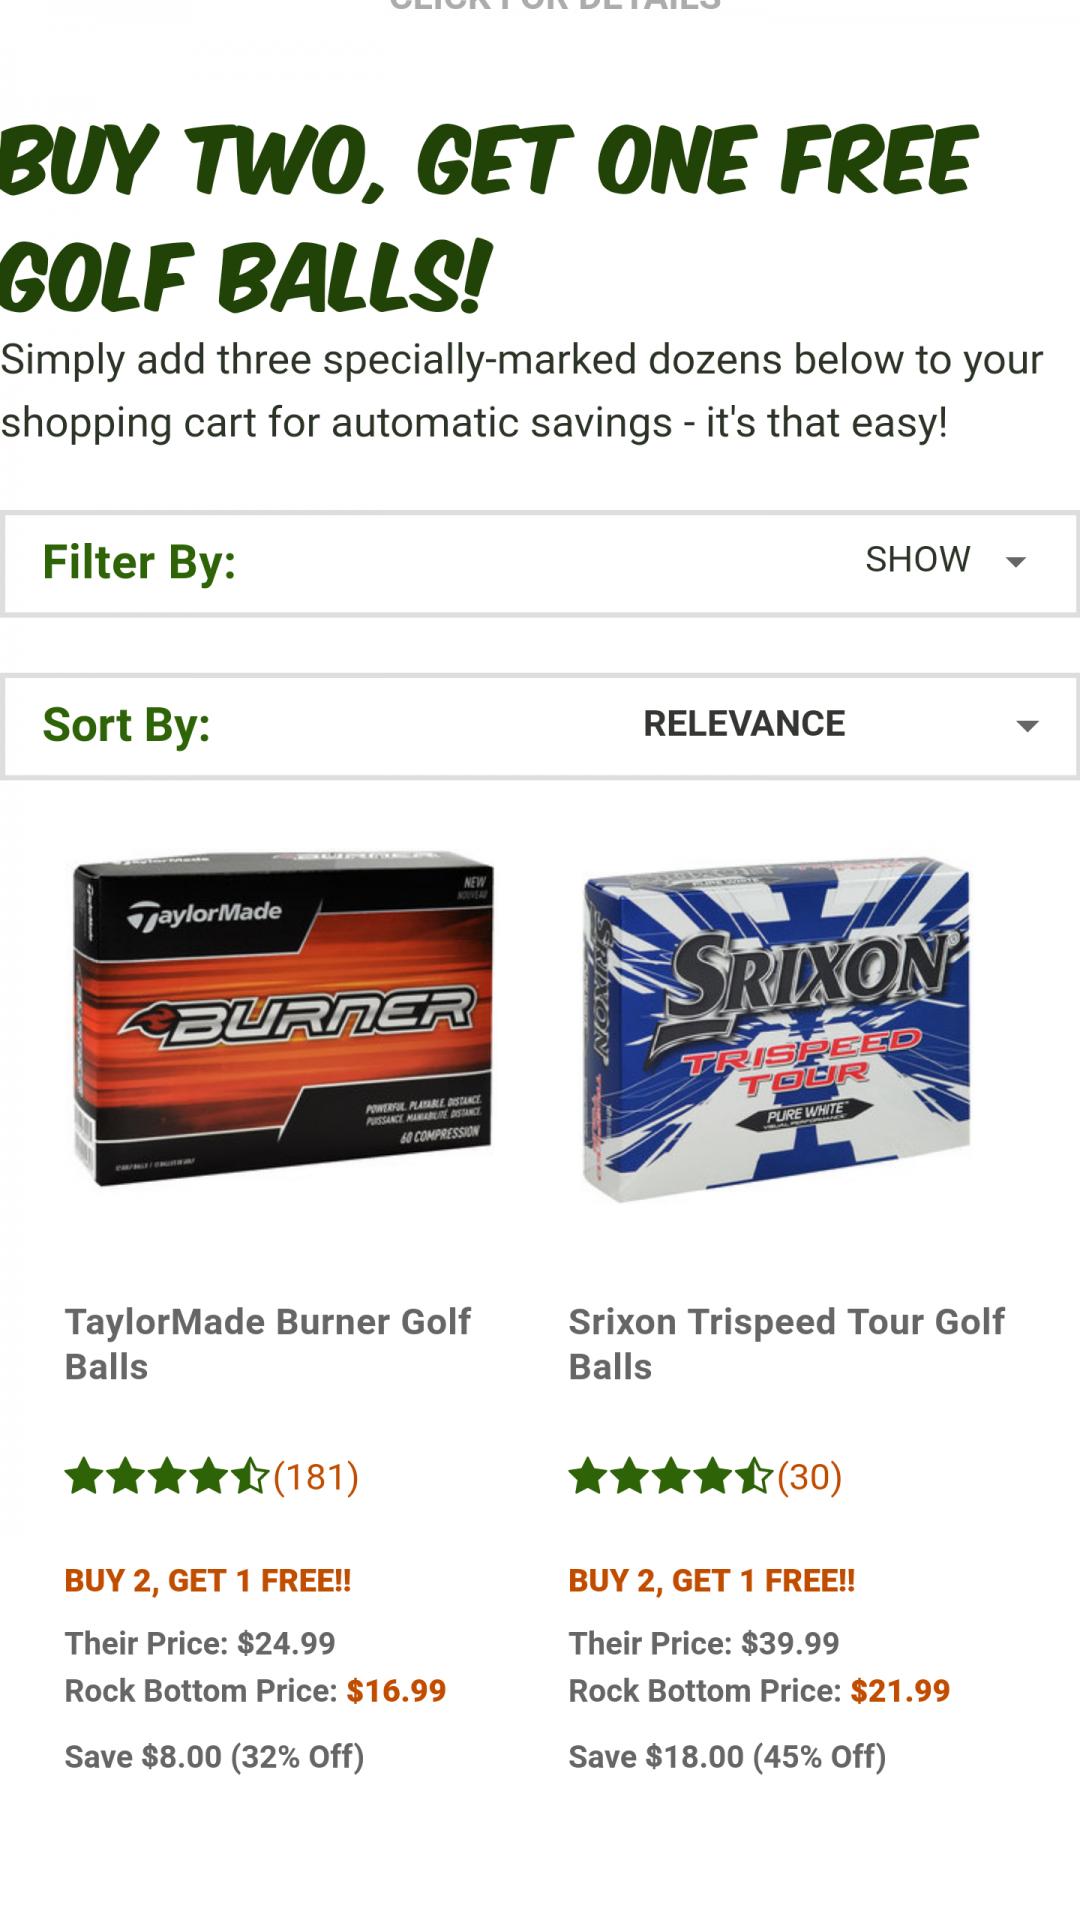Click the $21.99 Rock Bottom Price
Viewport: 1080px width, 1920px height.
(x=900, y=1691)
